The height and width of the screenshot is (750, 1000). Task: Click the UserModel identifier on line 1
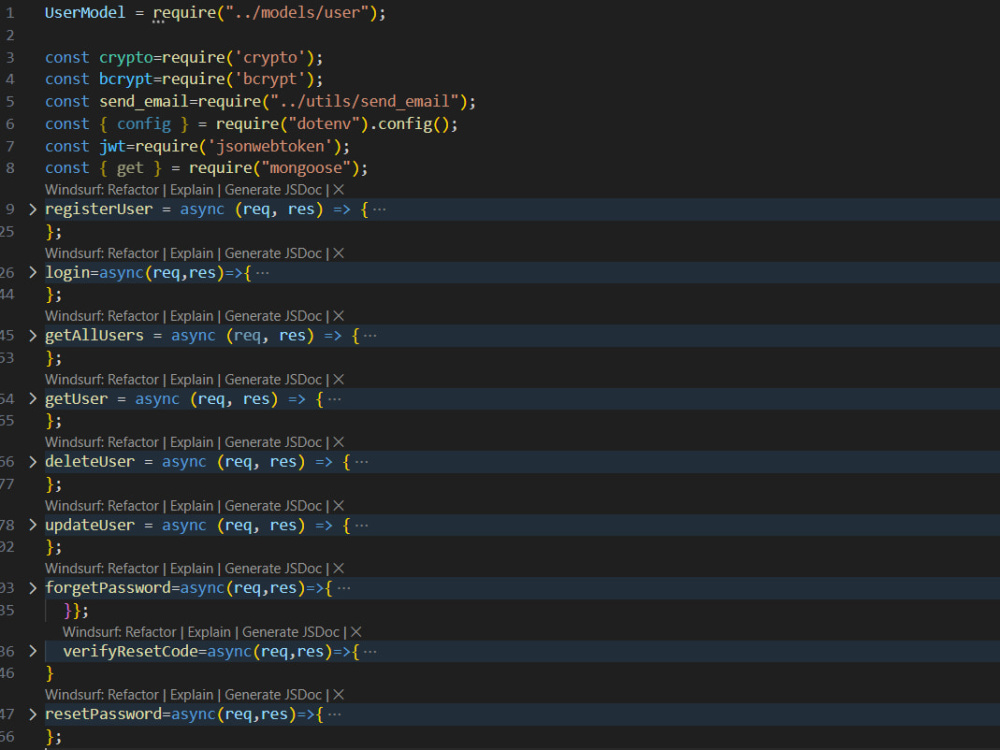[85, 13]
